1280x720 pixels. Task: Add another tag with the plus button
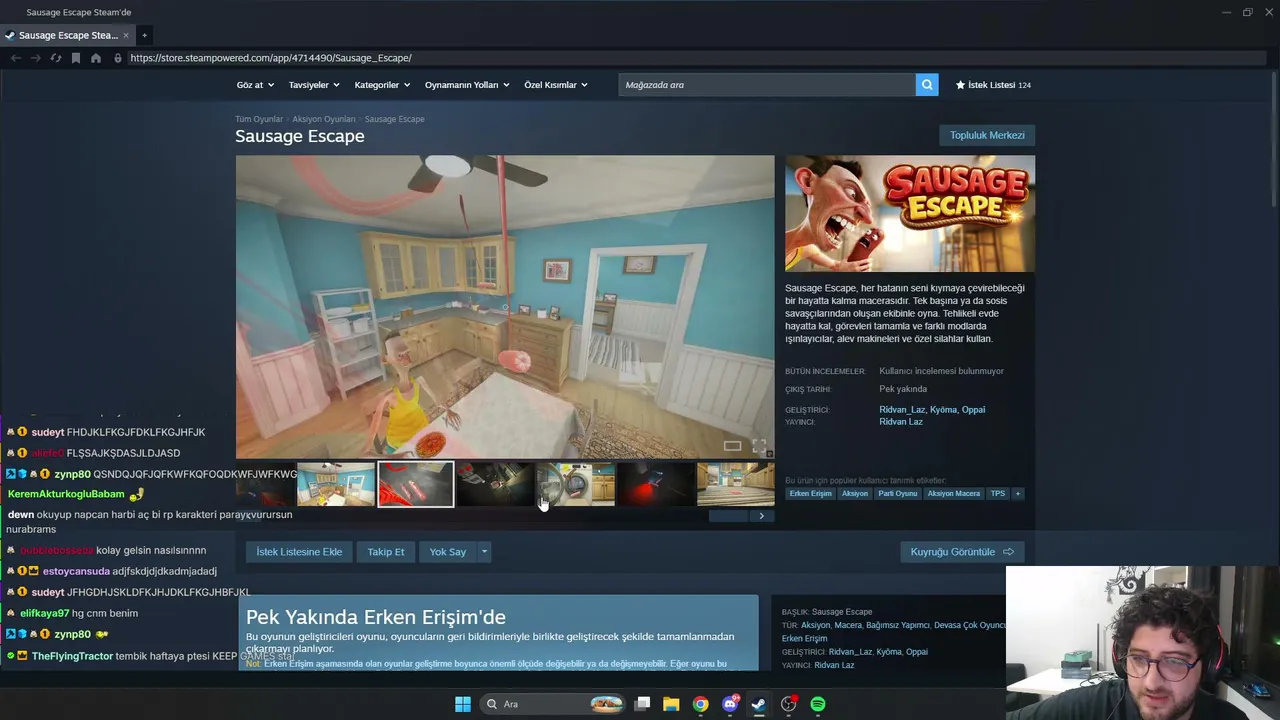(x=1017, y=493)
